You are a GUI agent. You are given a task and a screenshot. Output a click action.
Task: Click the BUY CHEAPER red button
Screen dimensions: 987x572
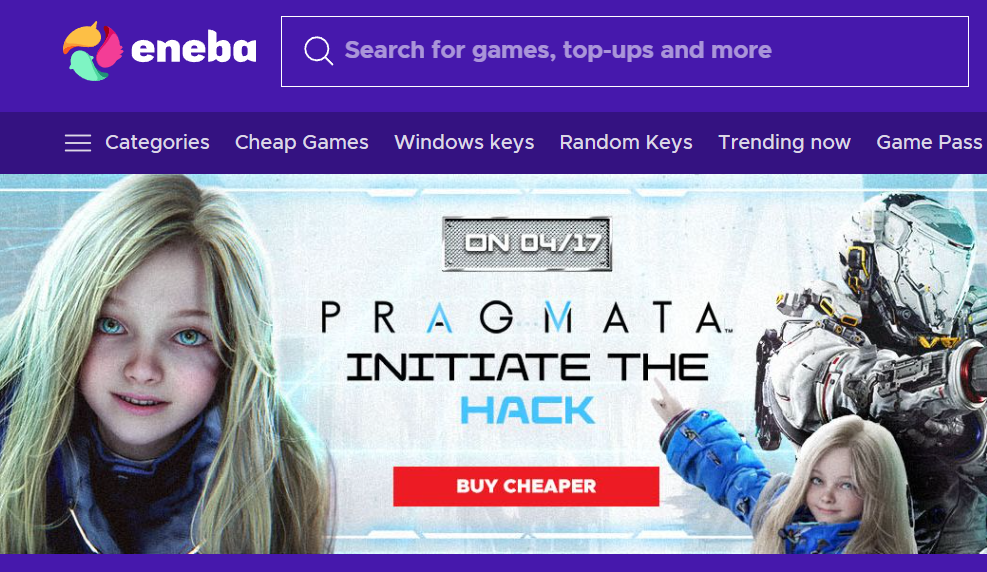point(526,486)
